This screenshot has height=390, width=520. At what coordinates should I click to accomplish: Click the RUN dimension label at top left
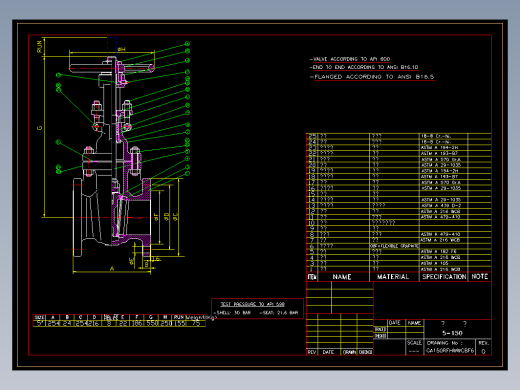40,47
